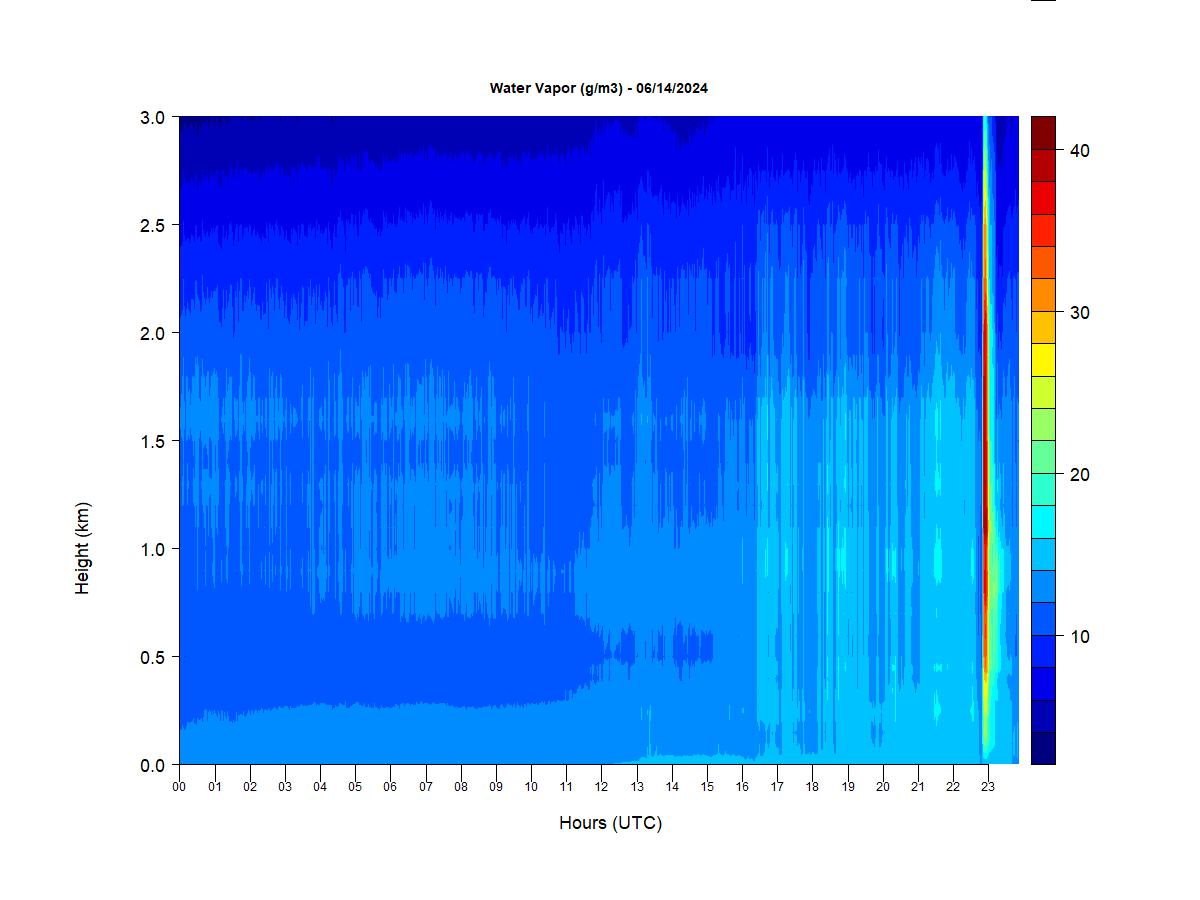Viewport: 1200px width, 900px height.
Task: Click the 'Height (km)' y-axis label
Action: point(82,548)
